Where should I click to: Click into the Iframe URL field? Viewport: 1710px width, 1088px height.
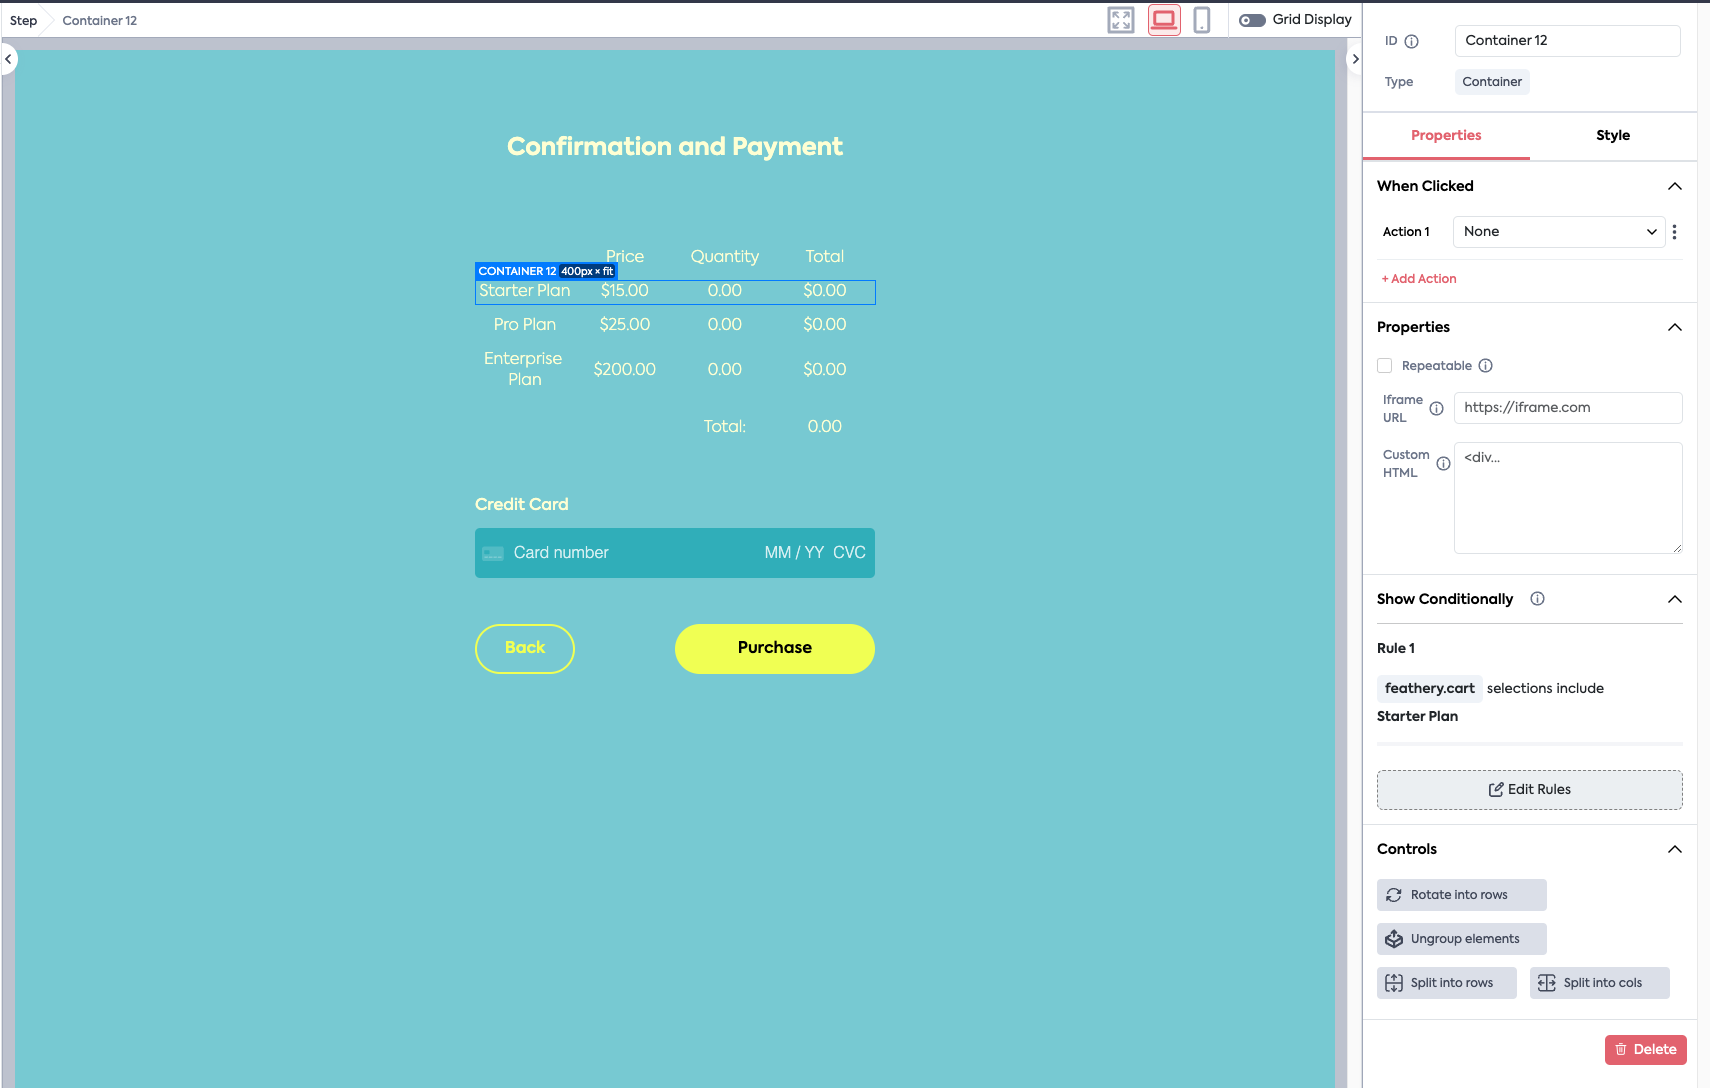[1567, 408]
